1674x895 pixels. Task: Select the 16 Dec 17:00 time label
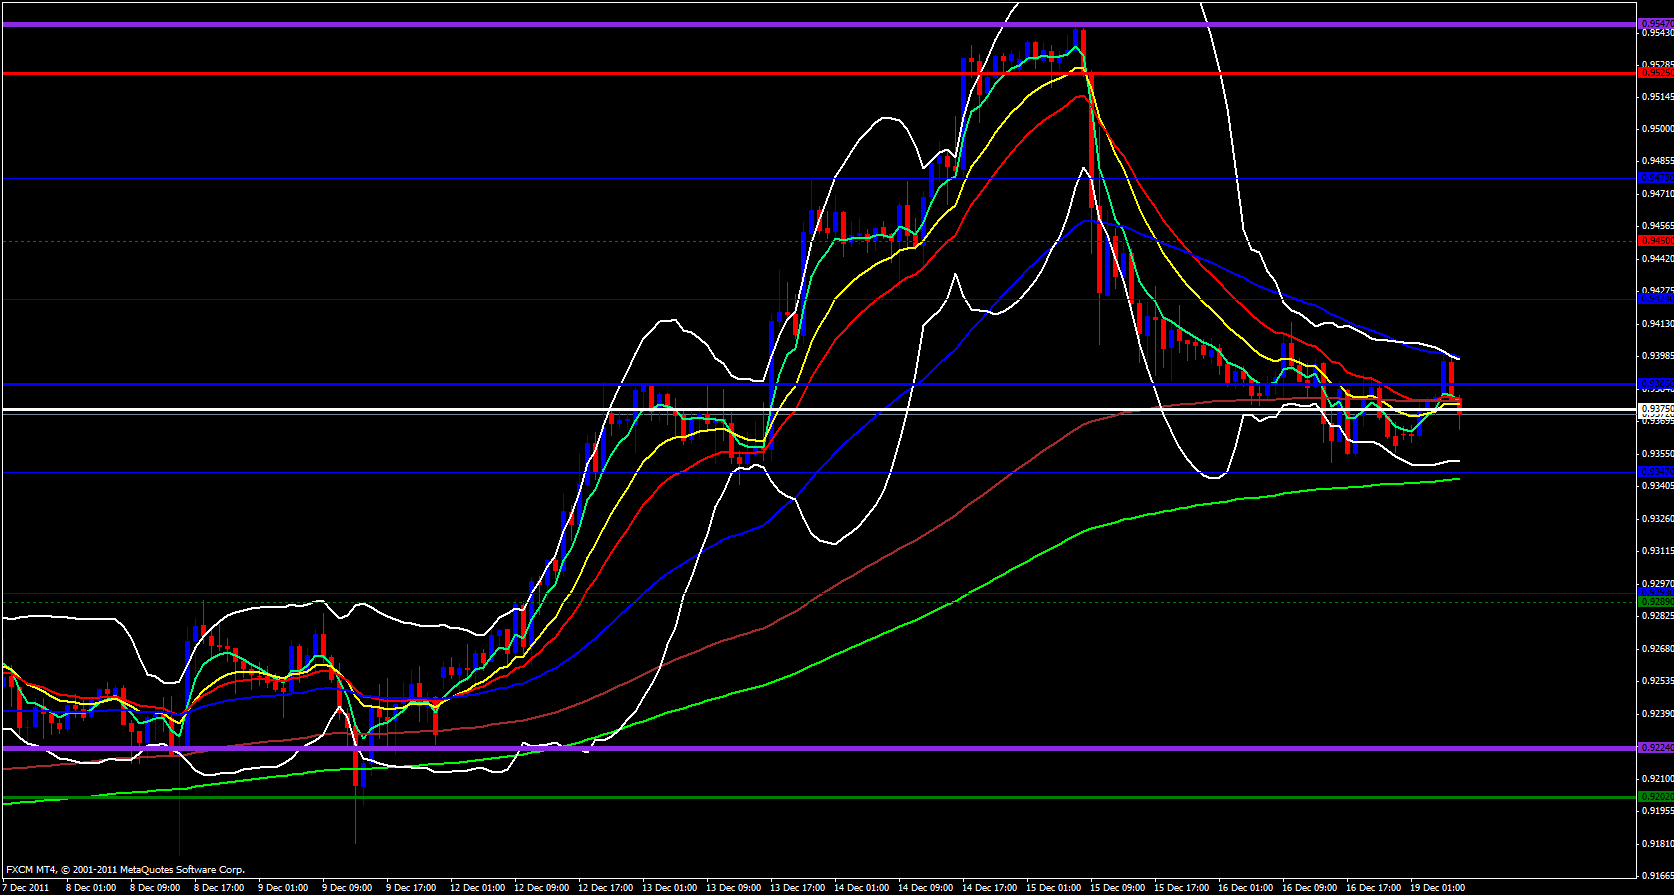[x=1373, y=888]
